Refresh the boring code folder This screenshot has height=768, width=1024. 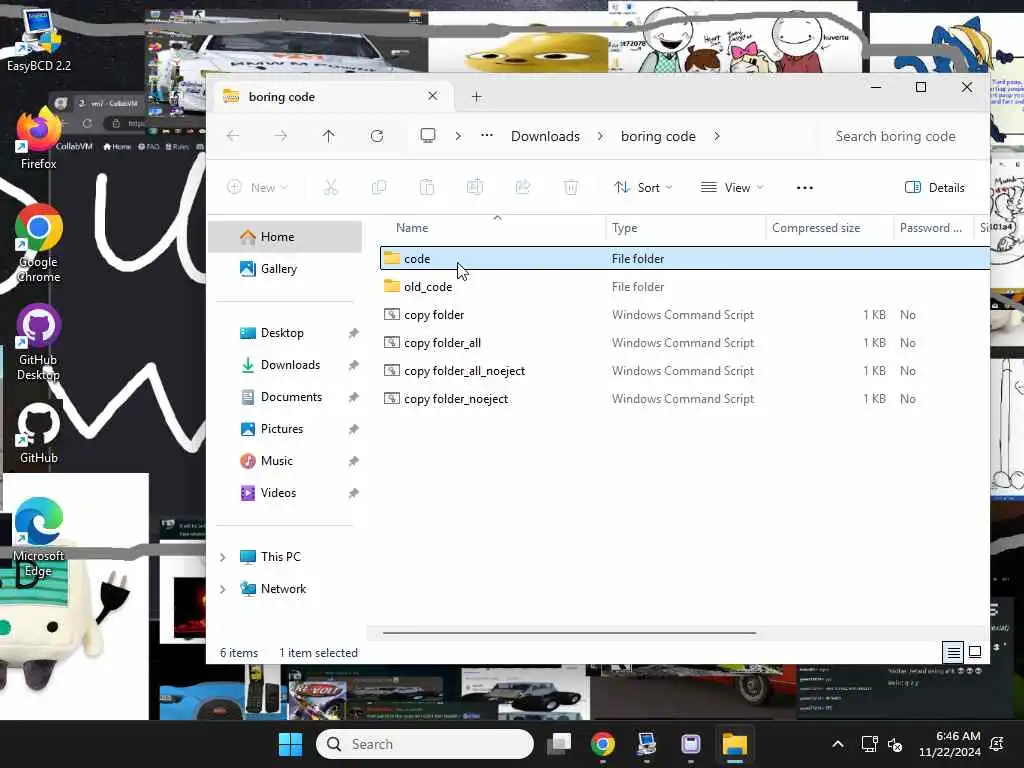pyautogui.click(x=377, y=136)
